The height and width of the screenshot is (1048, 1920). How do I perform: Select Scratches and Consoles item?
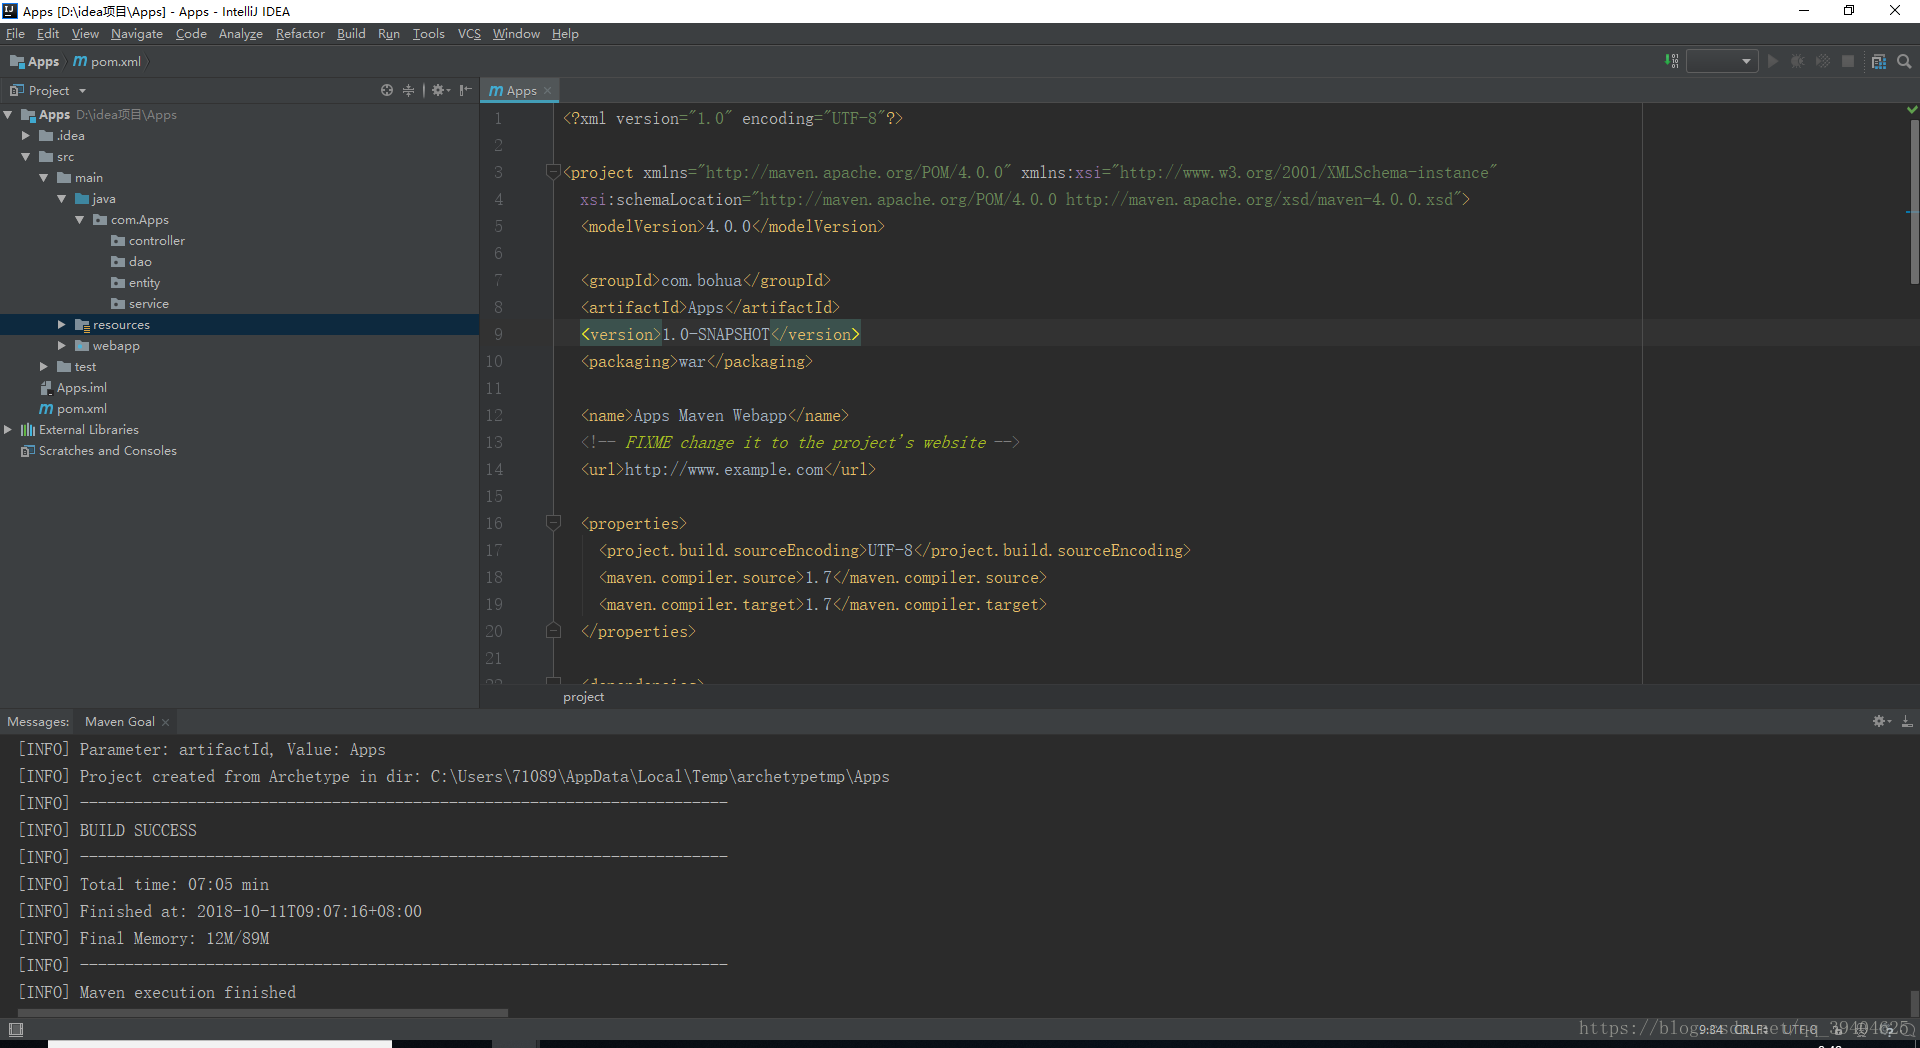[x=98, y=451]
